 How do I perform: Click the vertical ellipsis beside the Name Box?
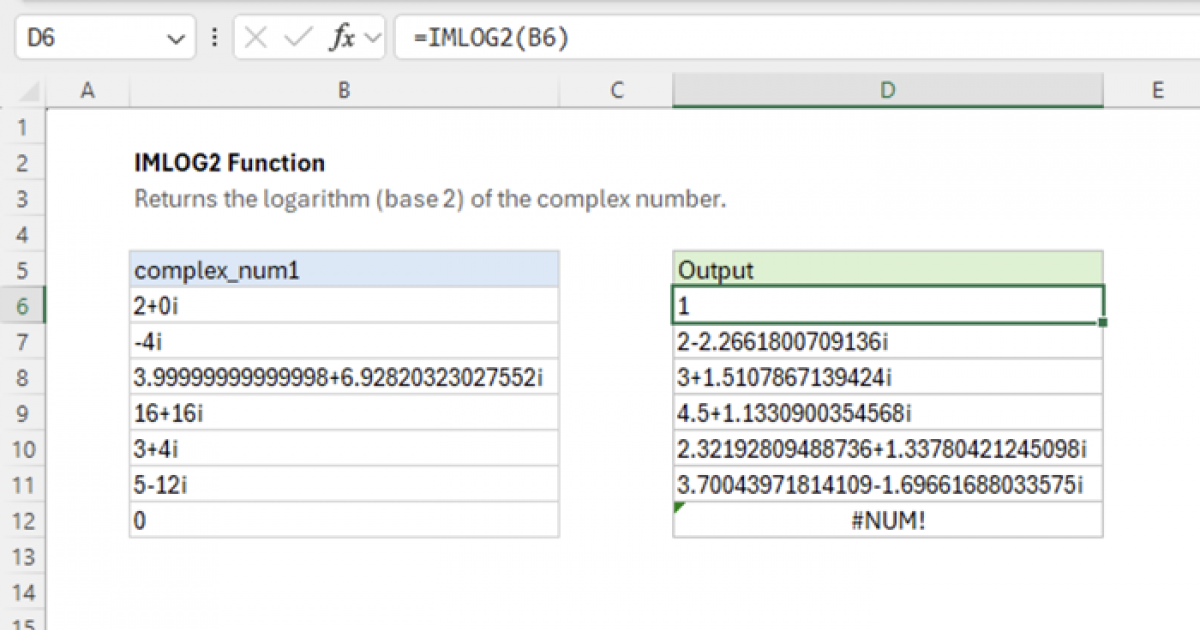tap(215, 38)
